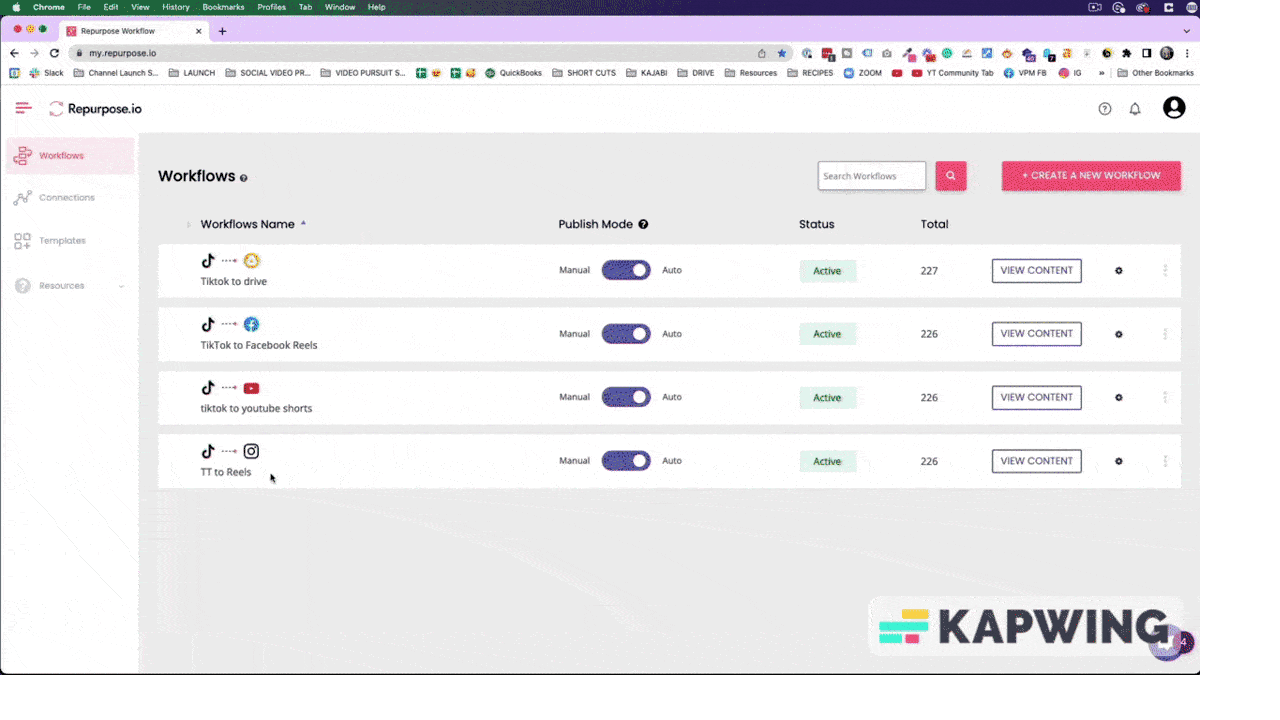Open the help question mark icon in header
This screenshot has height=720, width=1280.
[x=1105, y=109]
